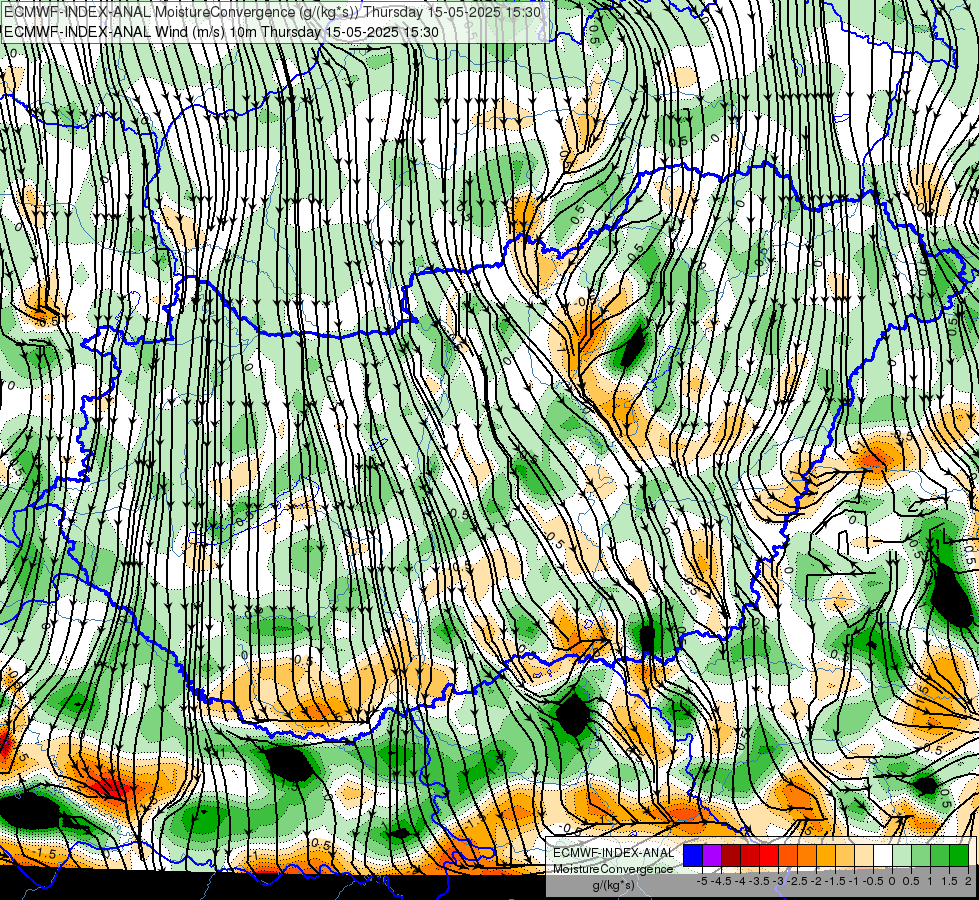Click the legend scale value -1.5

(835, 881)
